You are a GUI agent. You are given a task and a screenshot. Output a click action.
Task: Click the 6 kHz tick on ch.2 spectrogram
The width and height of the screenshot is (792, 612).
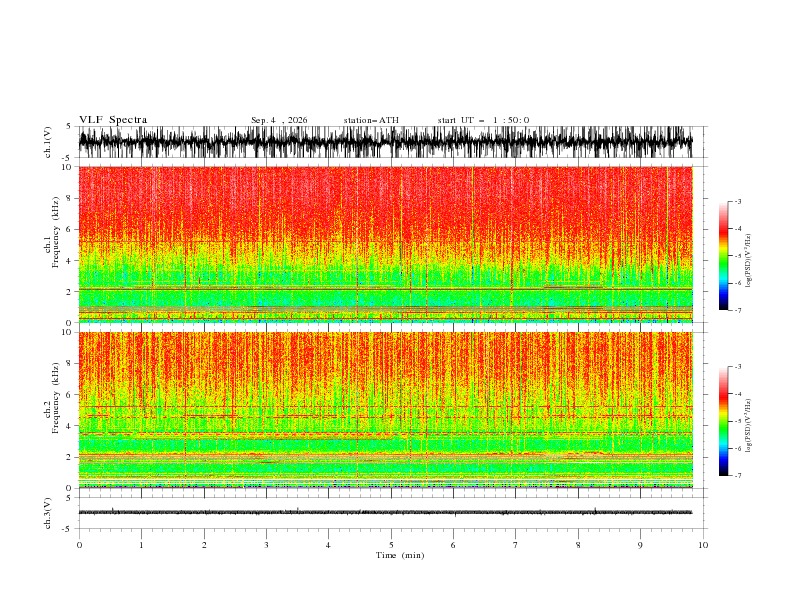[x=70, y=394]
